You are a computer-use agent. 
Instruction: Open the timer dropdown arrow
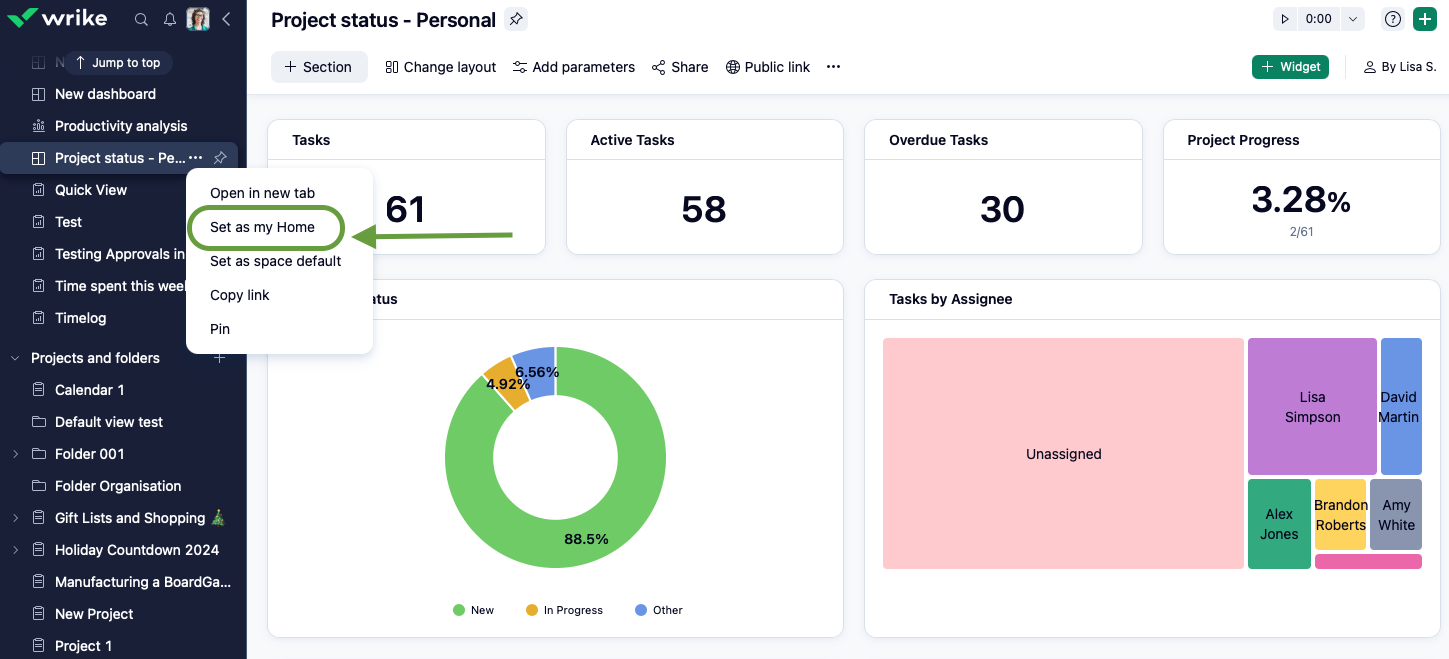click(1353, 19)
